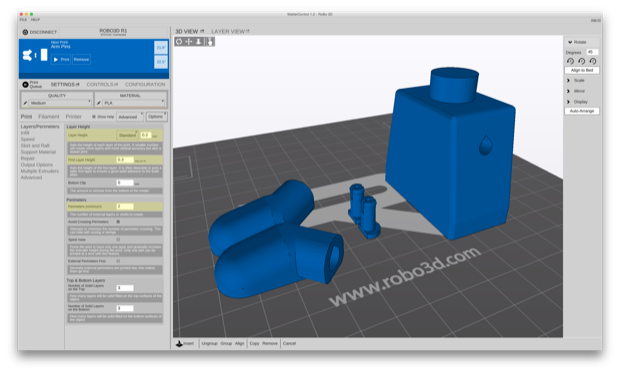This screenshot has width=620, height=374.
Task: Click Cancel in bottom toolbar
Action: click(289, 344)
